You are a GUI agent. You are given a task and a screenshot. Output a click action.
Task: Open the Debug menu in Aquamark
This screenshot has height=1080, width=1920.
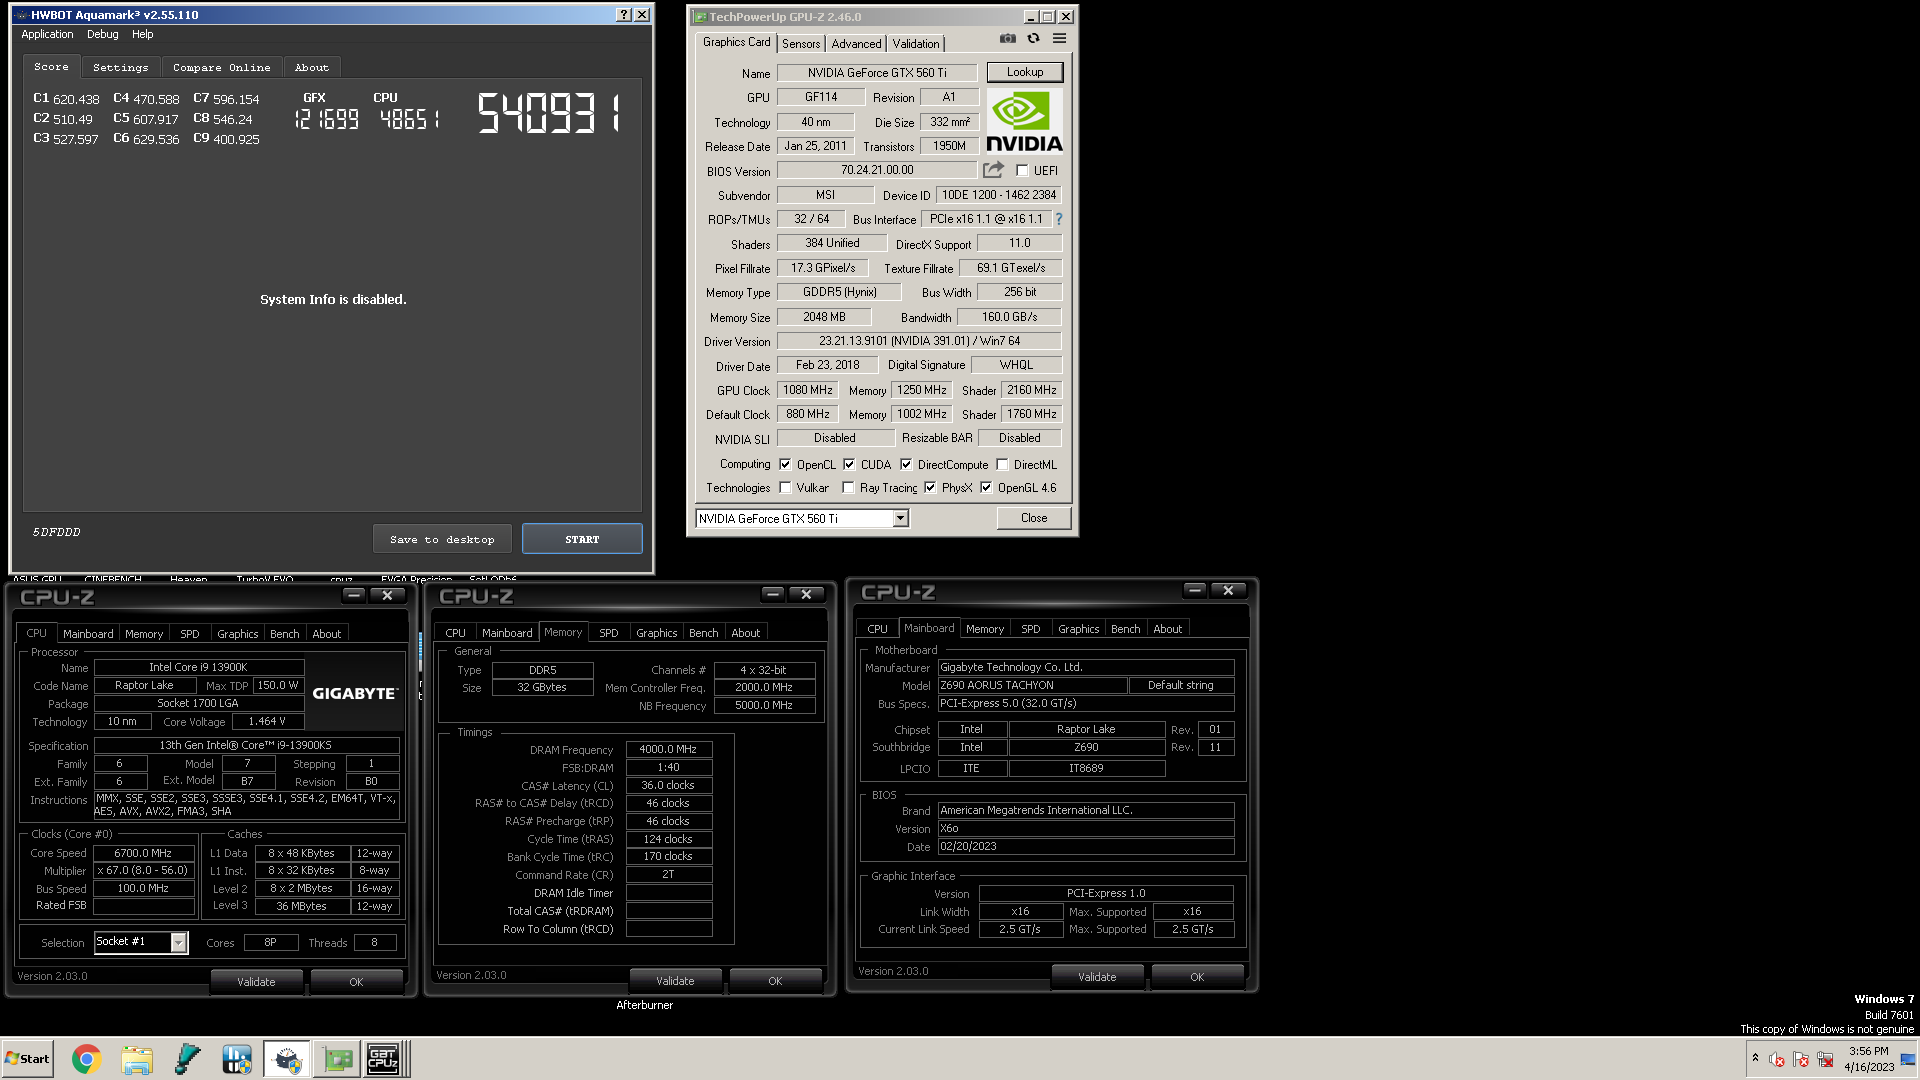coord(102,34)
